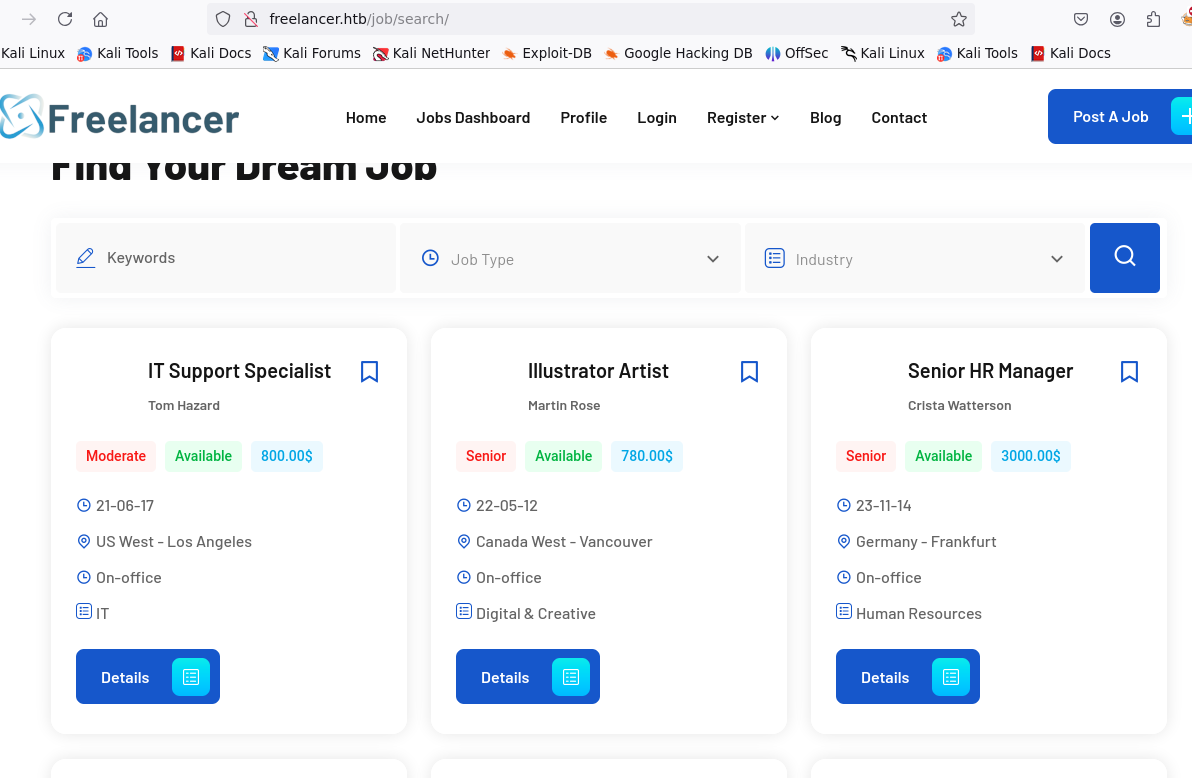The width and height of the screenshot is (1192, 778).
Task: Click the date 23-11-14
Action: pos(883,506)
